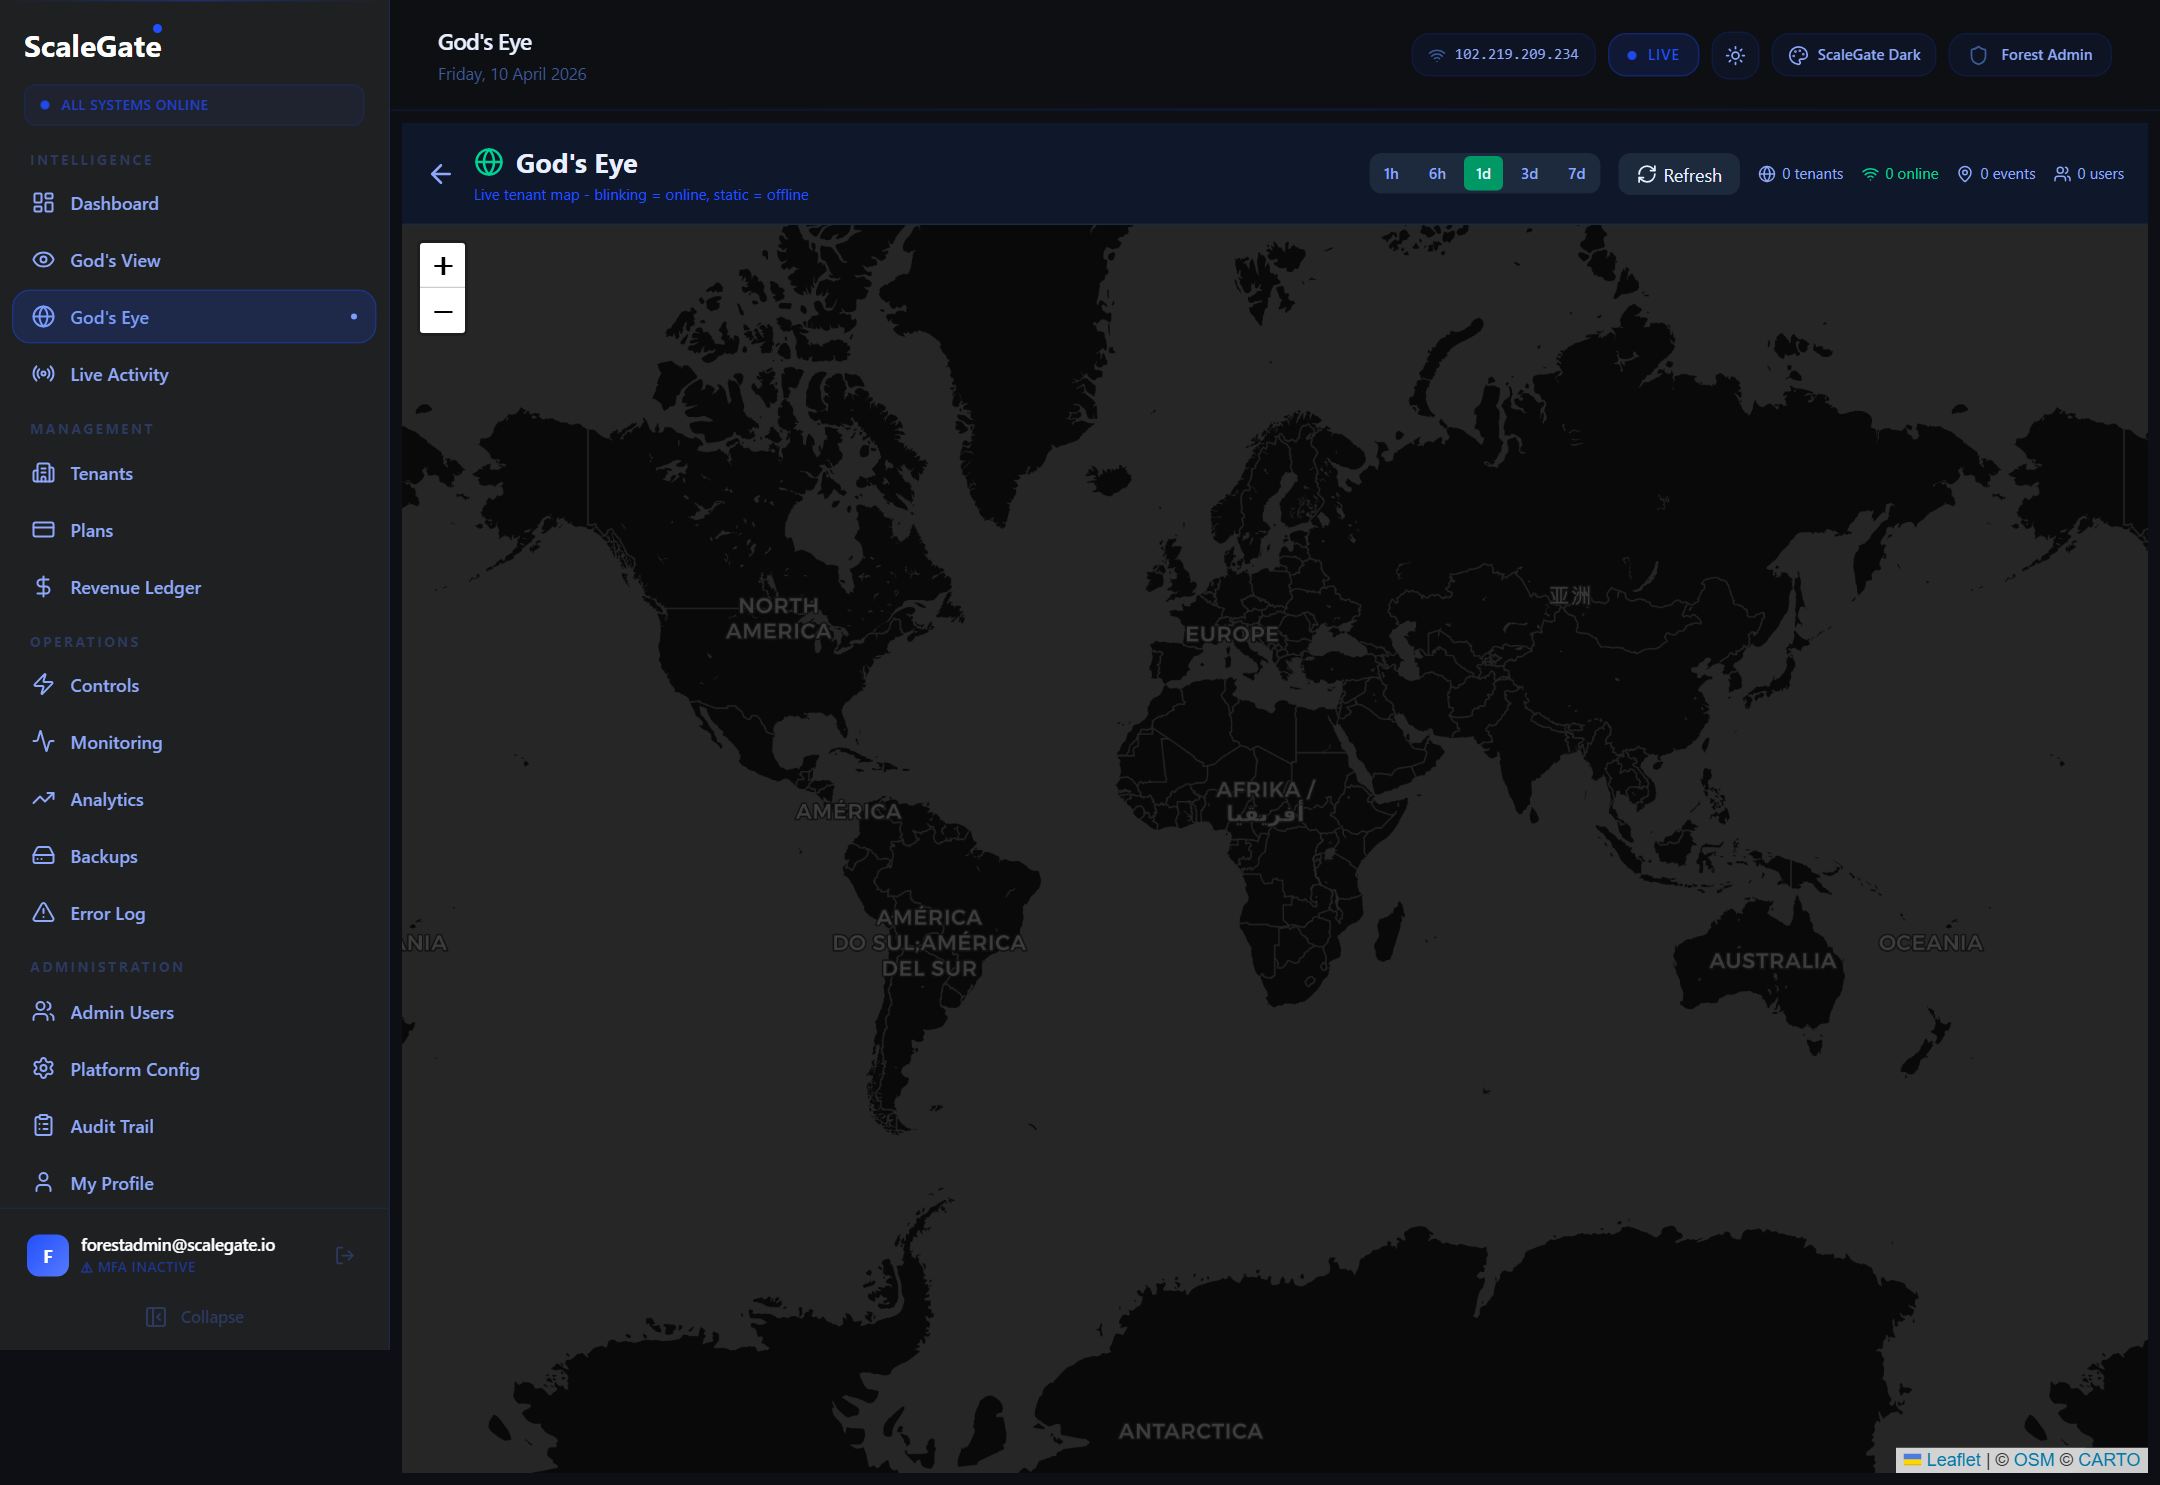
Task: Open the Monitoring panel
Action: 116,742
